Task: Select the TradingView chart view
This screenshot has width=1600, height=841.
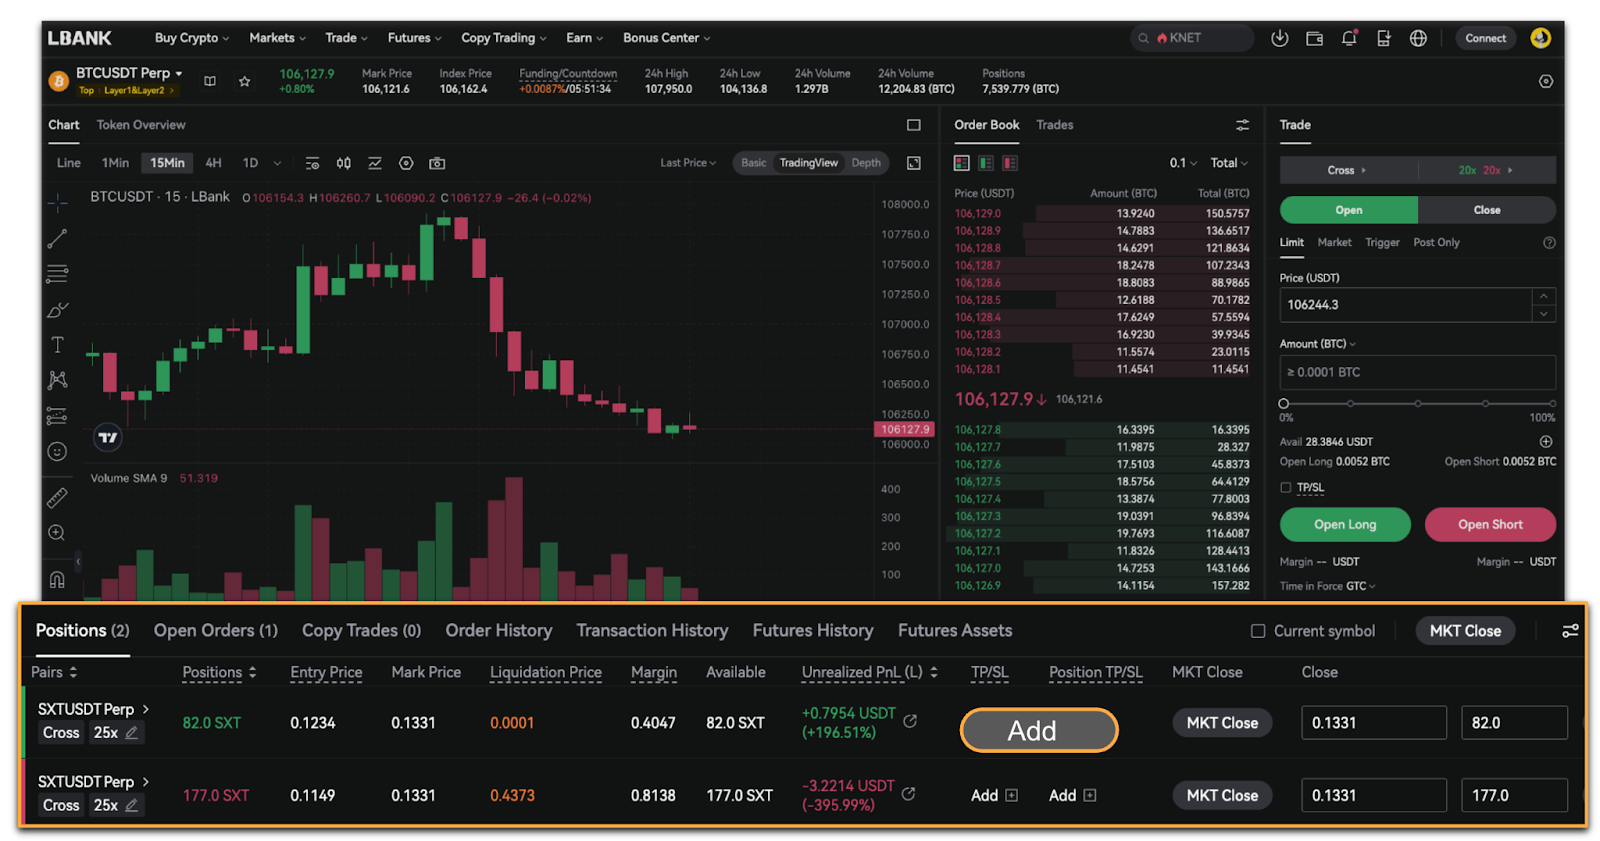Action: click(x=808, y=163)
